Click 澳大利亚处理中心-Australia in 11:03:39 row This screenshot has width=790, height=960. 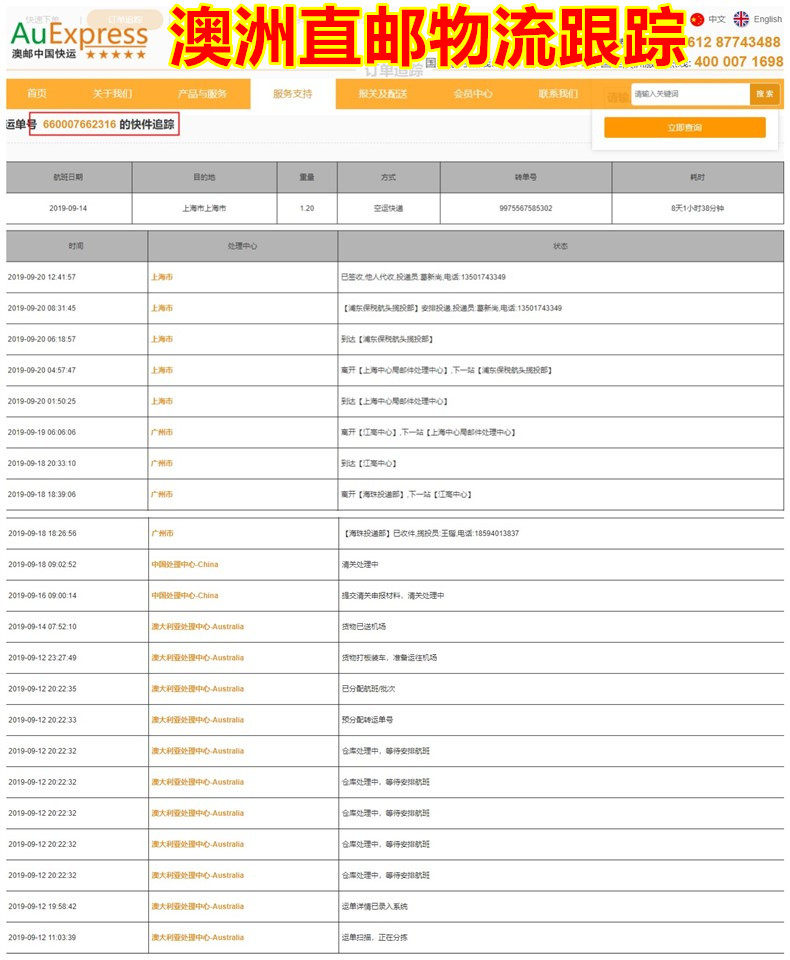click(x=198, y=938)
